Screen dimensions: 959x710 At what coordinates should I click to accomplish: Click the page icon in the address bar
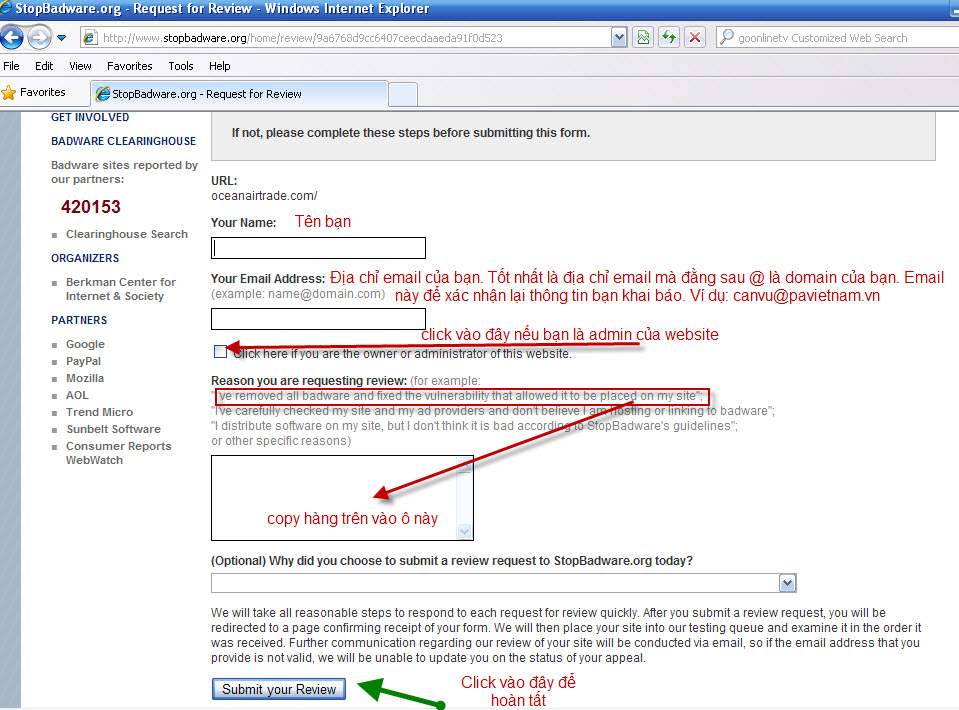(90, 38)
